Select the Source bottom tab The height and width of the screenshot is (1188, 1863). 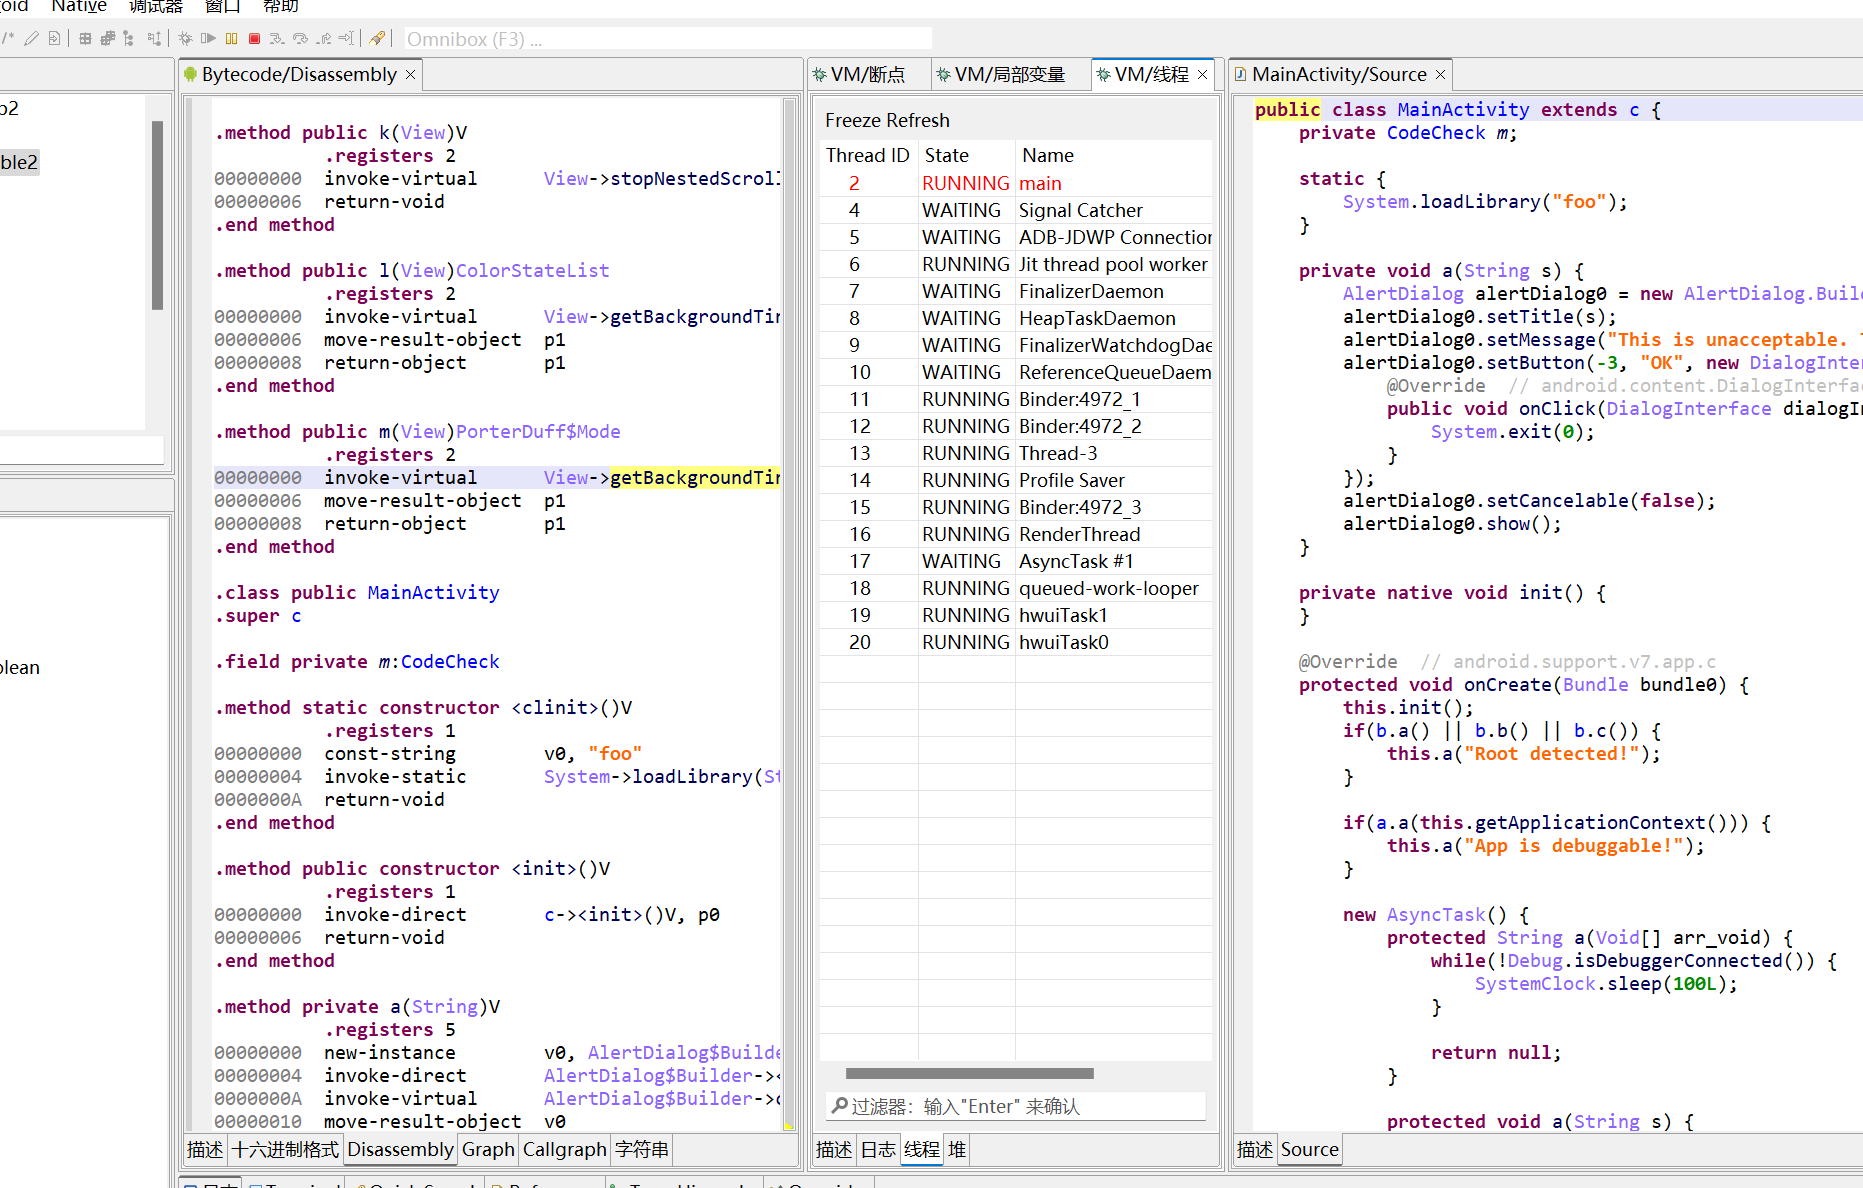pos(1309,1150)
